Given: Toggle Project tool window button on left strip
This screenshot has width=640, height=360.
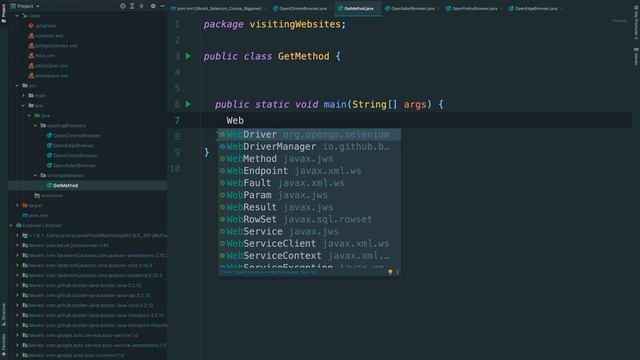Looking at the screenshot, I should (x=4, y=12).
